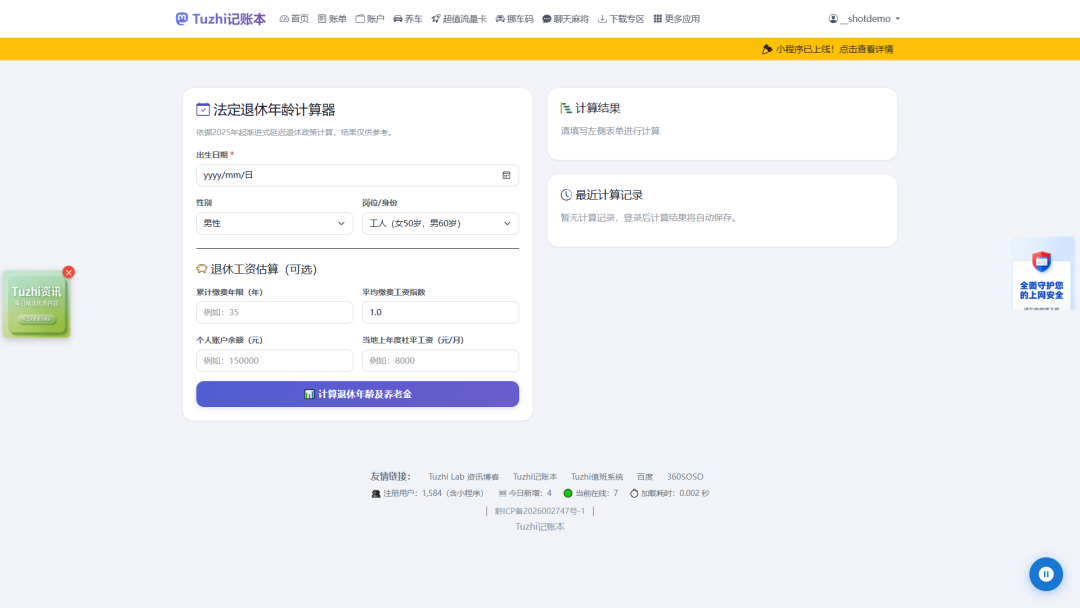This screenshot has width=1080, height=608.
Task: Click the announcement megaphone icon
Action: pos(767,49)
